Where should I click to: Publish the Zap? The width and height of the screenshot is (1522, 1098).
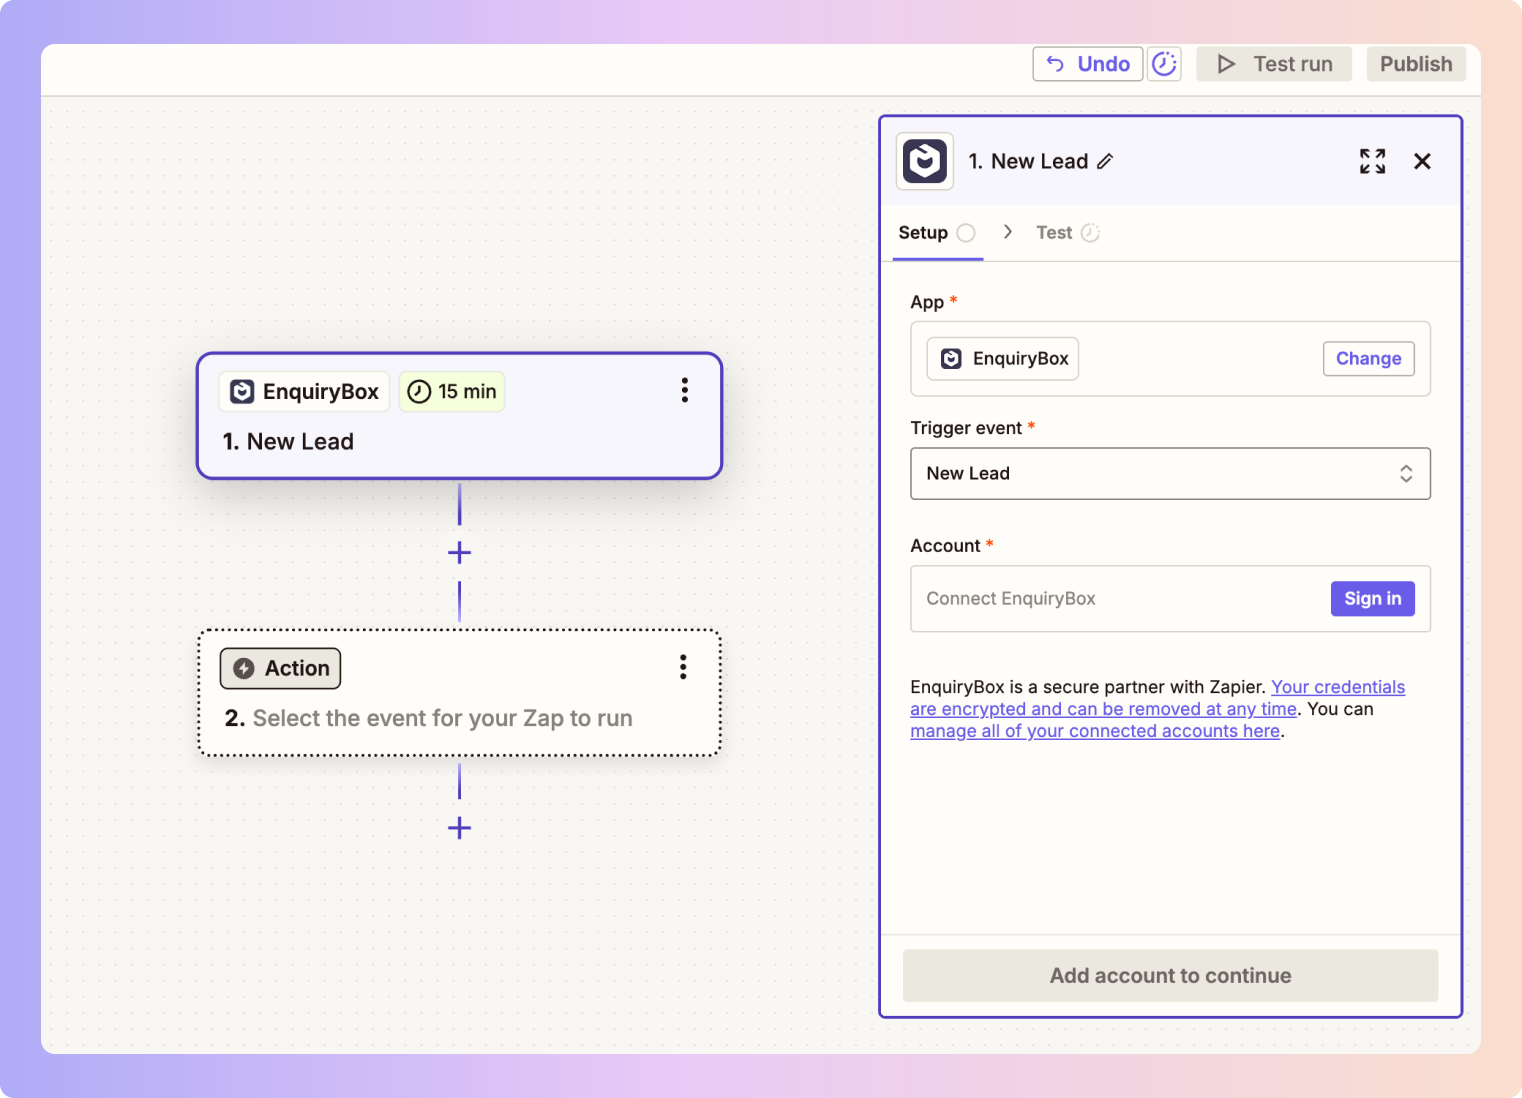coord(1416,64)
